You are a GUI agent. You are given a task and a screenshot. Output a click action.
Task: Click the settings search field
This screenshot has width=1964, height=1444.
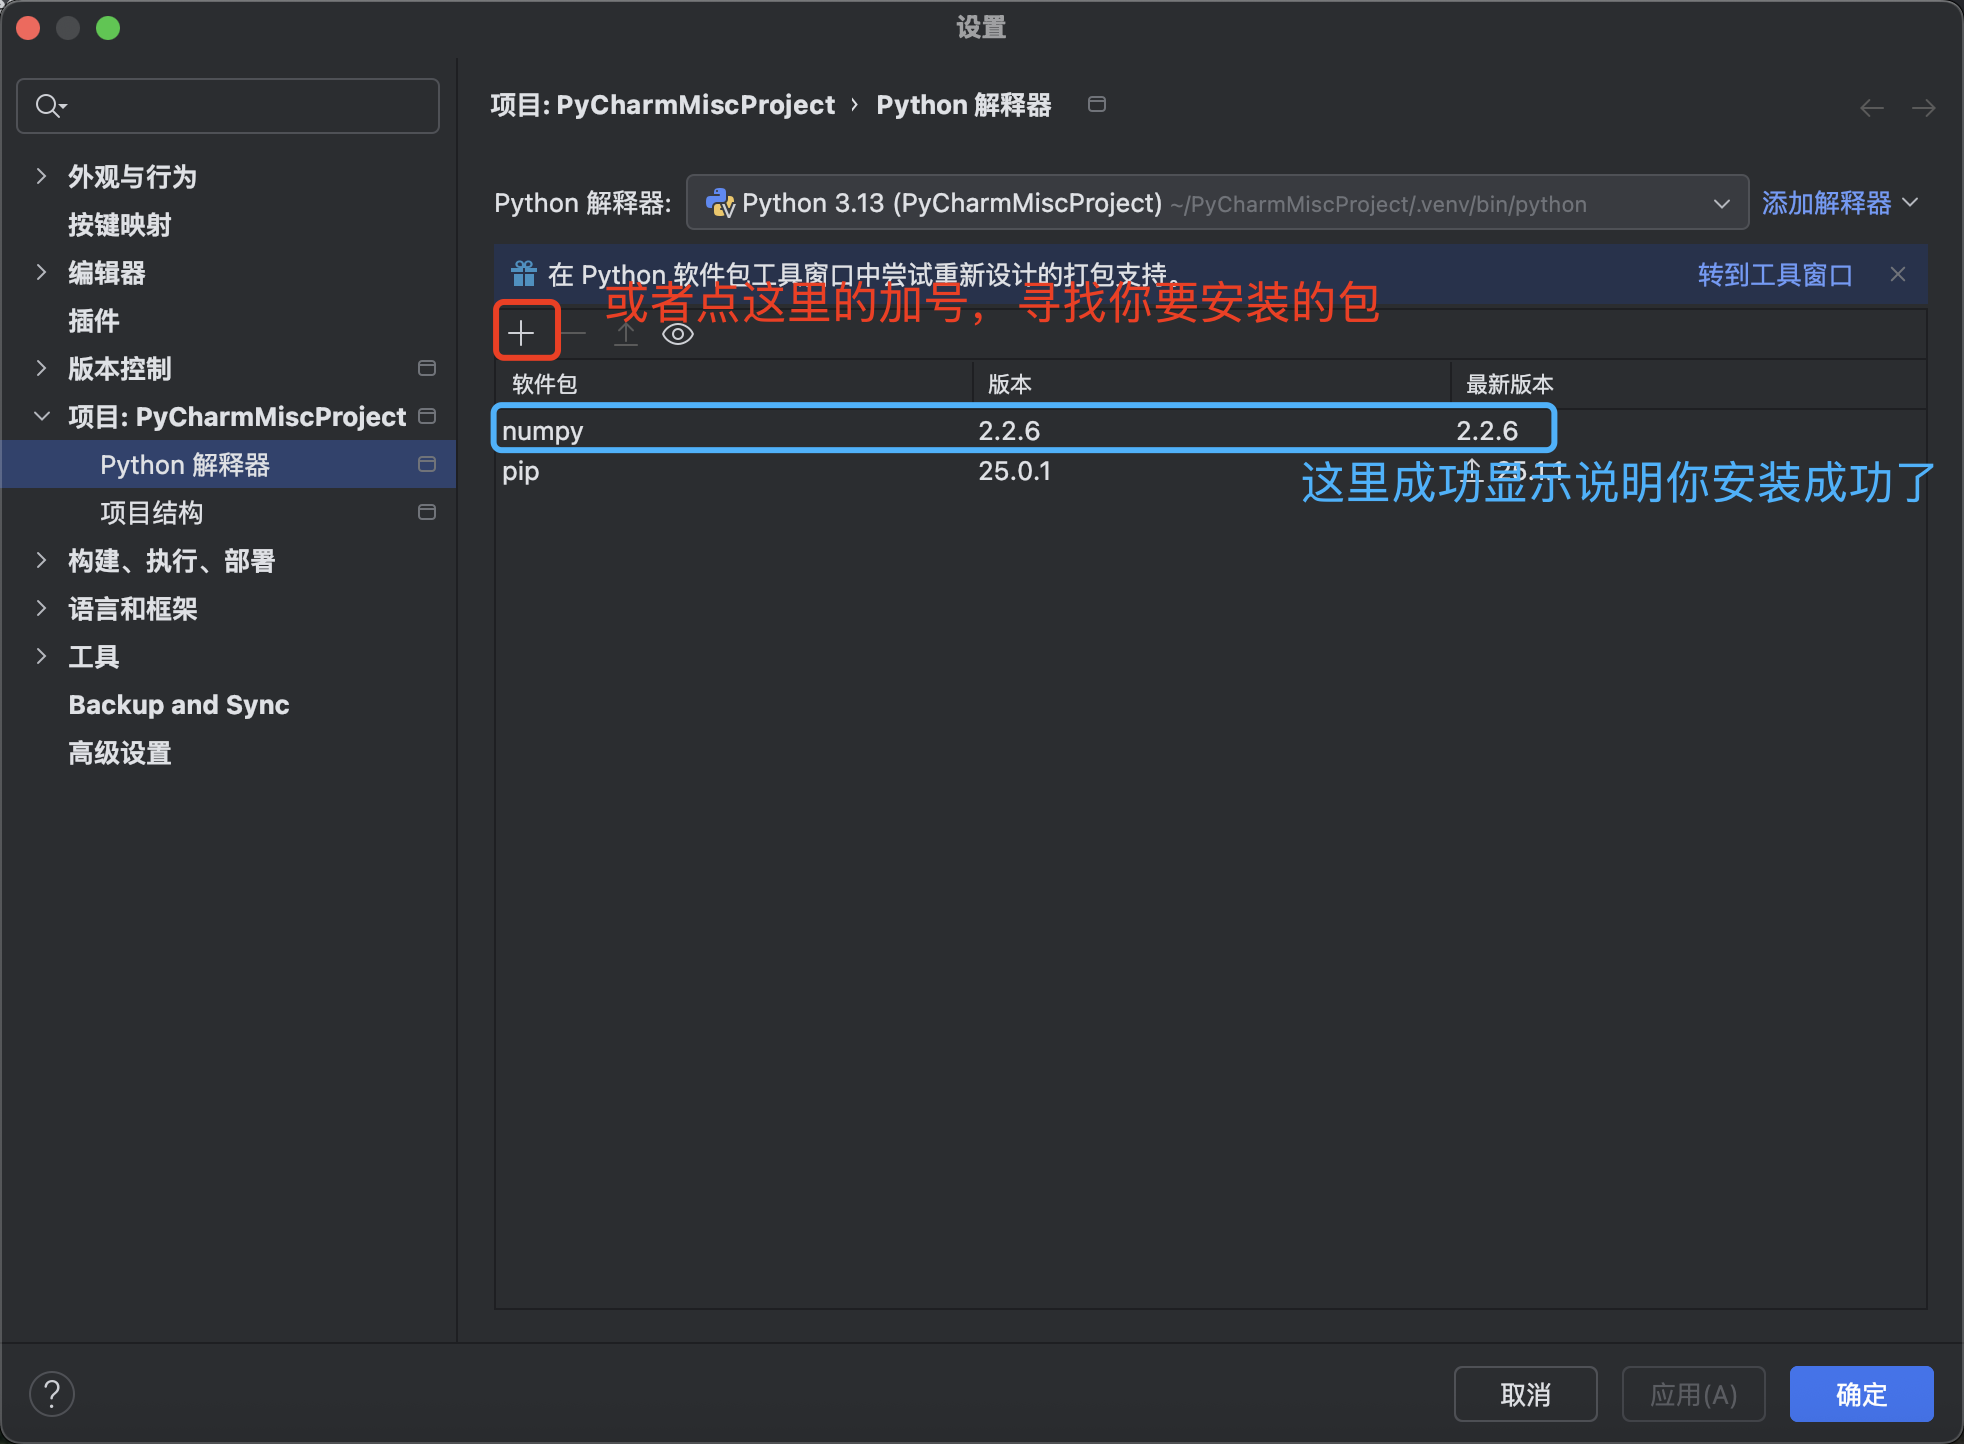(x=227, y=105)
